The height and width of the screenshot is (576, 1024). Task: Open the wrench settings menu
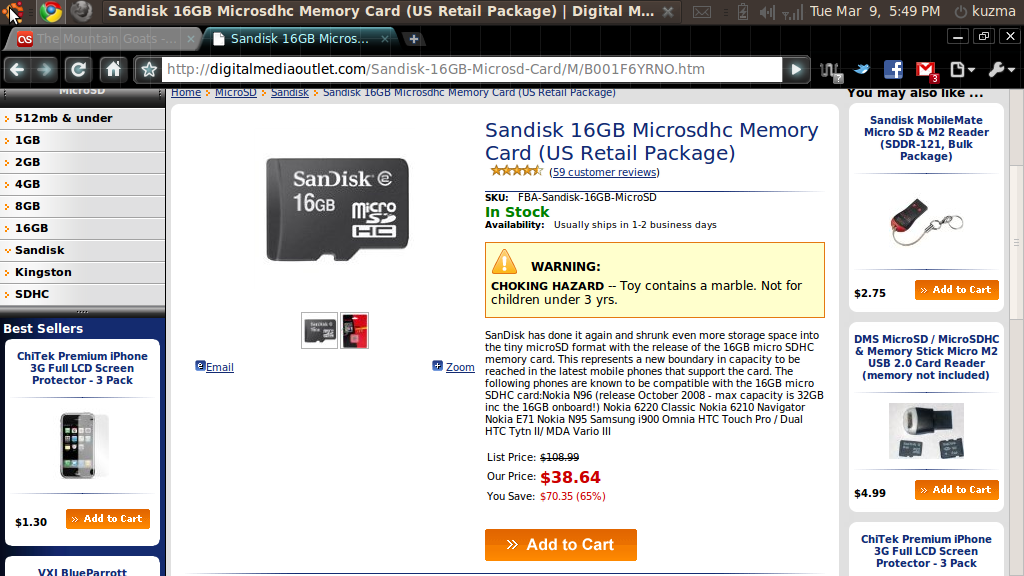click(999, 70)
